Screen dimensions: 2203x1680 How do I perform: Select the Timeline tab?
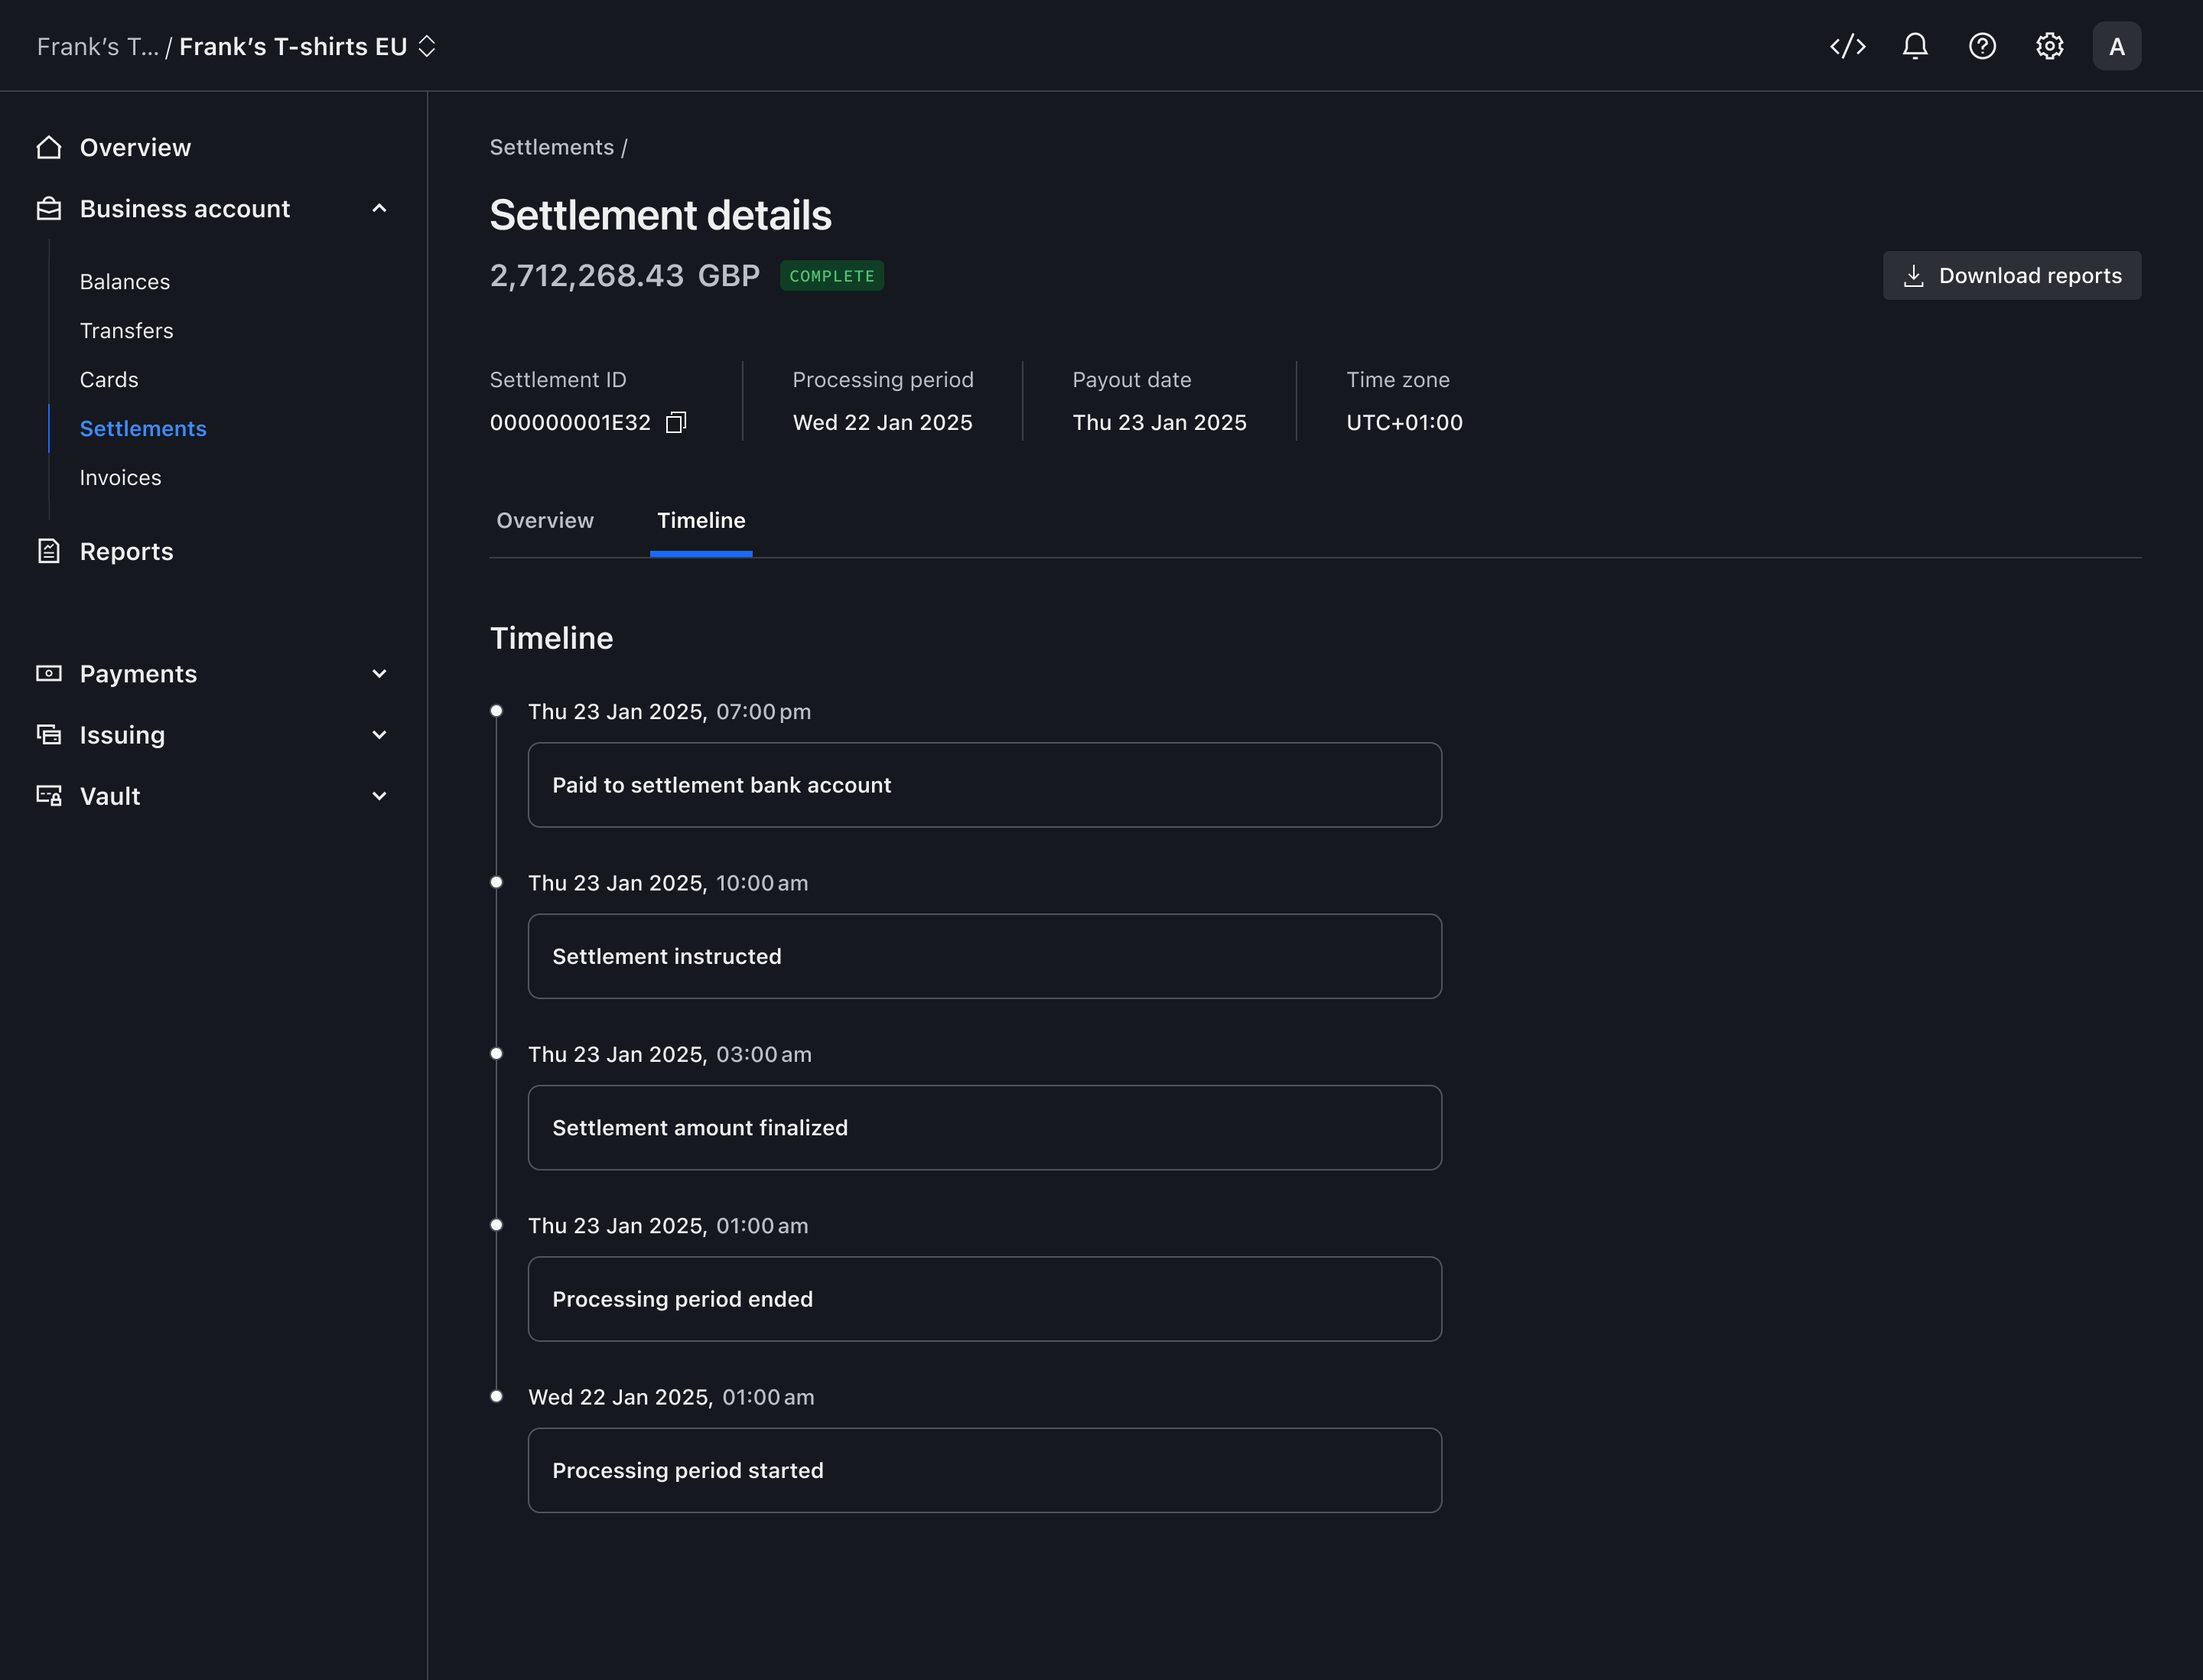click(701, 520)
